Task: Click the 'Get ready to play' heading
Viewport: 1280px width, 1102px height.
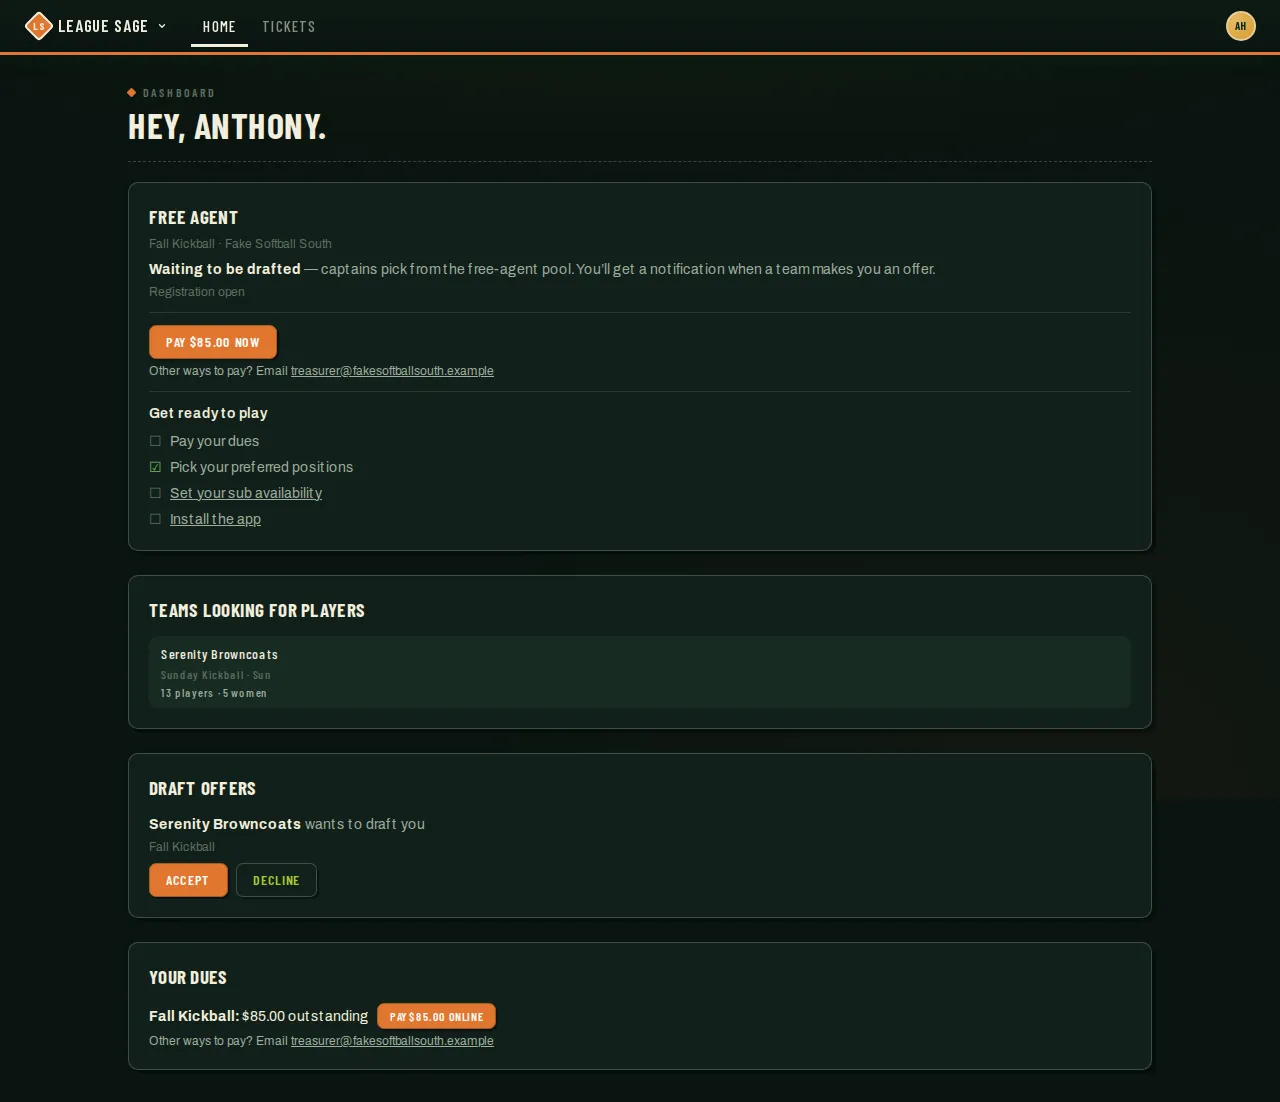Action: pyautogui.click(x=208, y=413)
